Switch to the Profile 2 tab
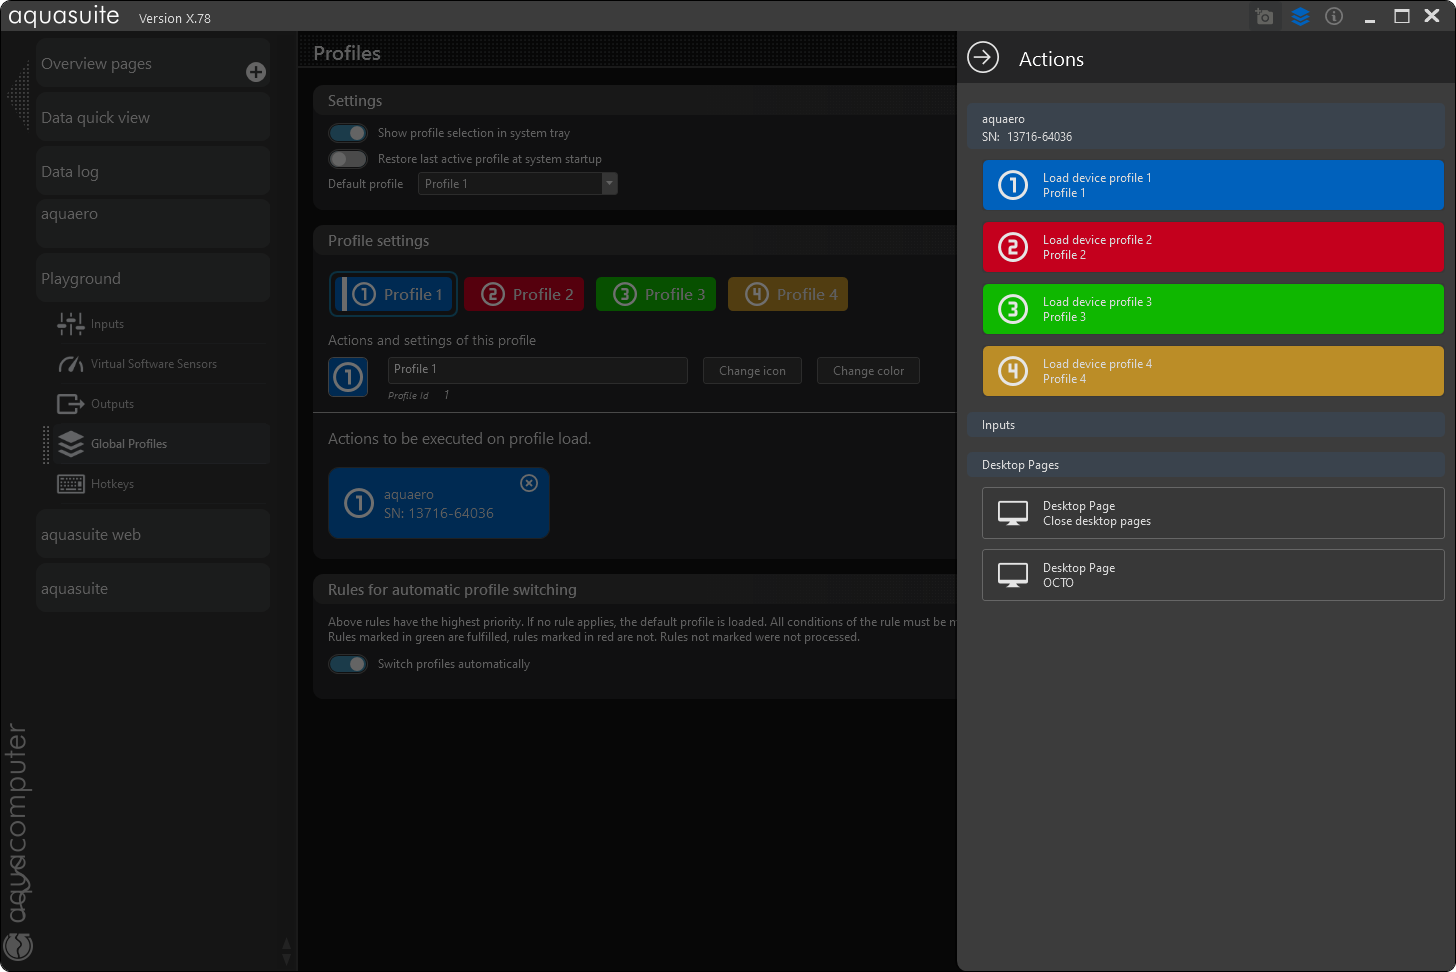This screenshot has width=1456, height=972. pyautogui.click(x=524, y=294)
